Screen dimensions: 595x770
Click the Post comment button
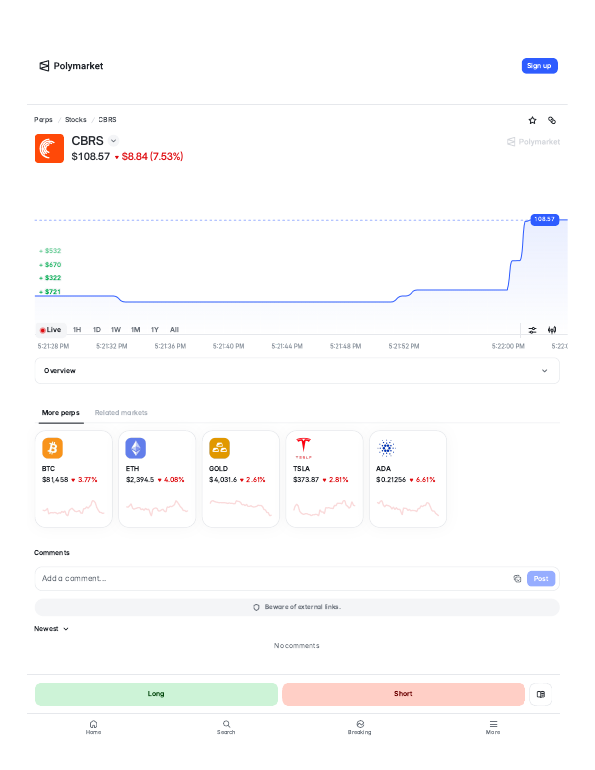tap(541, 578)
